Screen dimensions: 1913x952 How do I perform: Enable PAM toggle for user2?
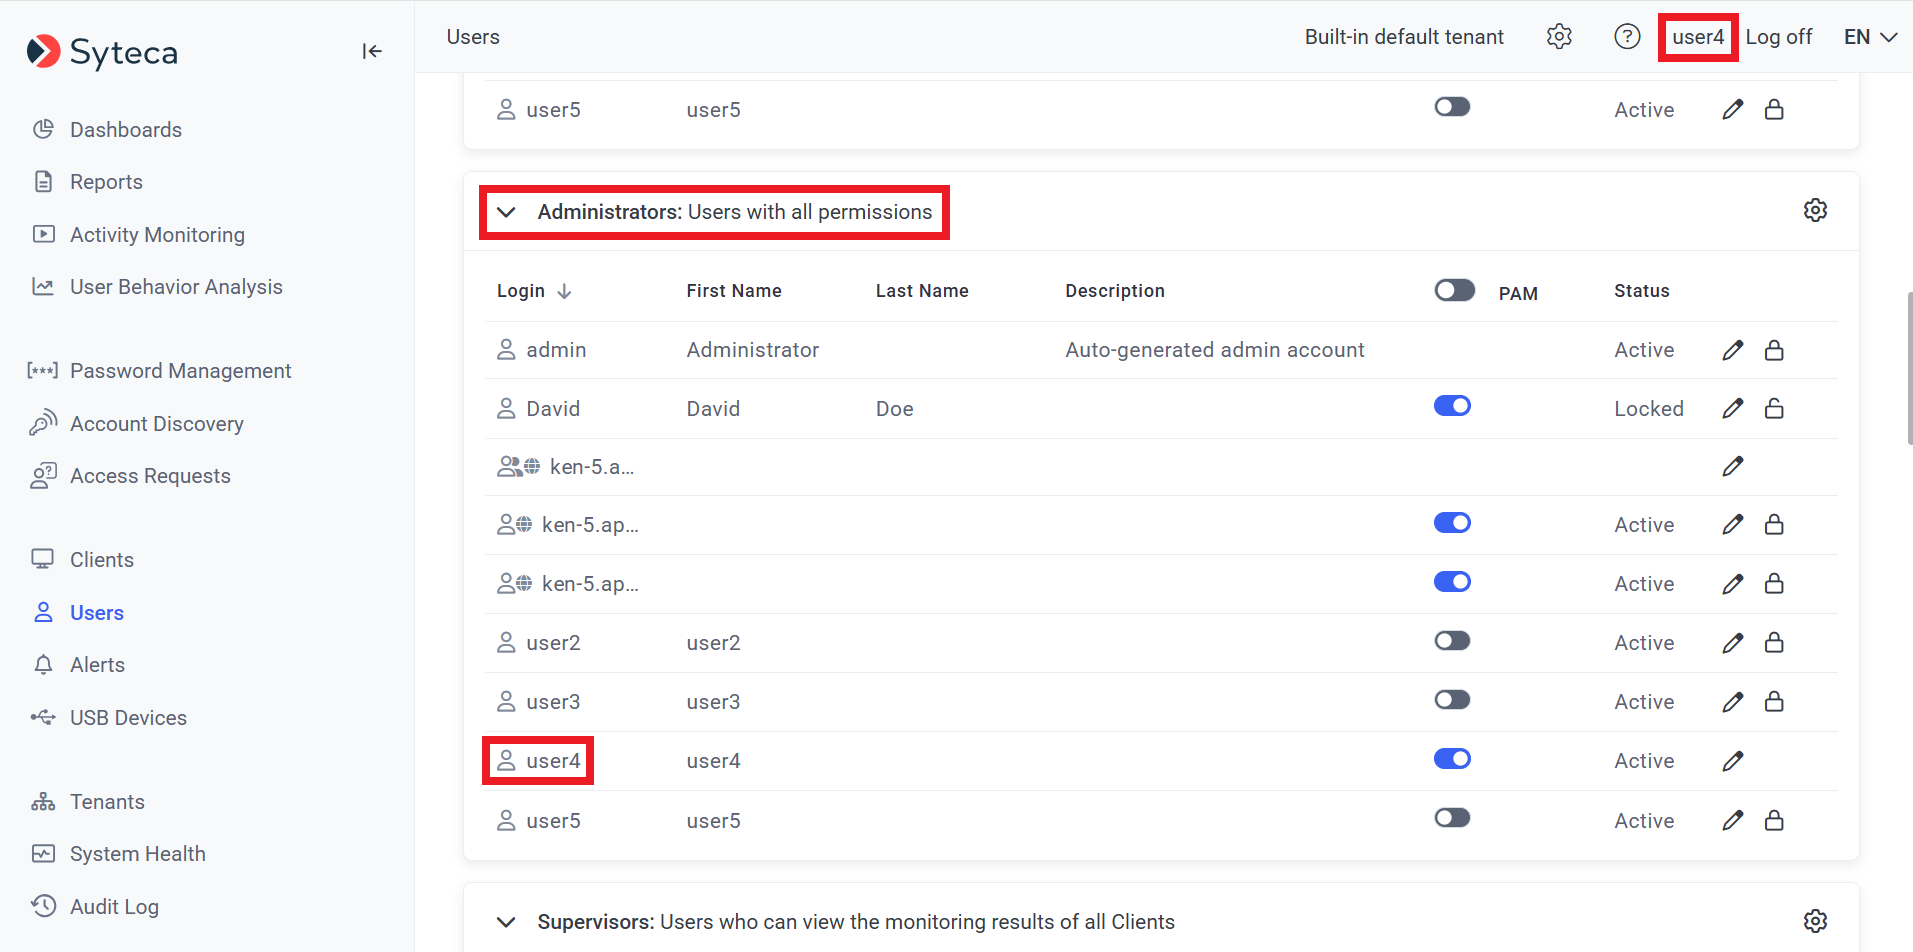pos(1452,641)
